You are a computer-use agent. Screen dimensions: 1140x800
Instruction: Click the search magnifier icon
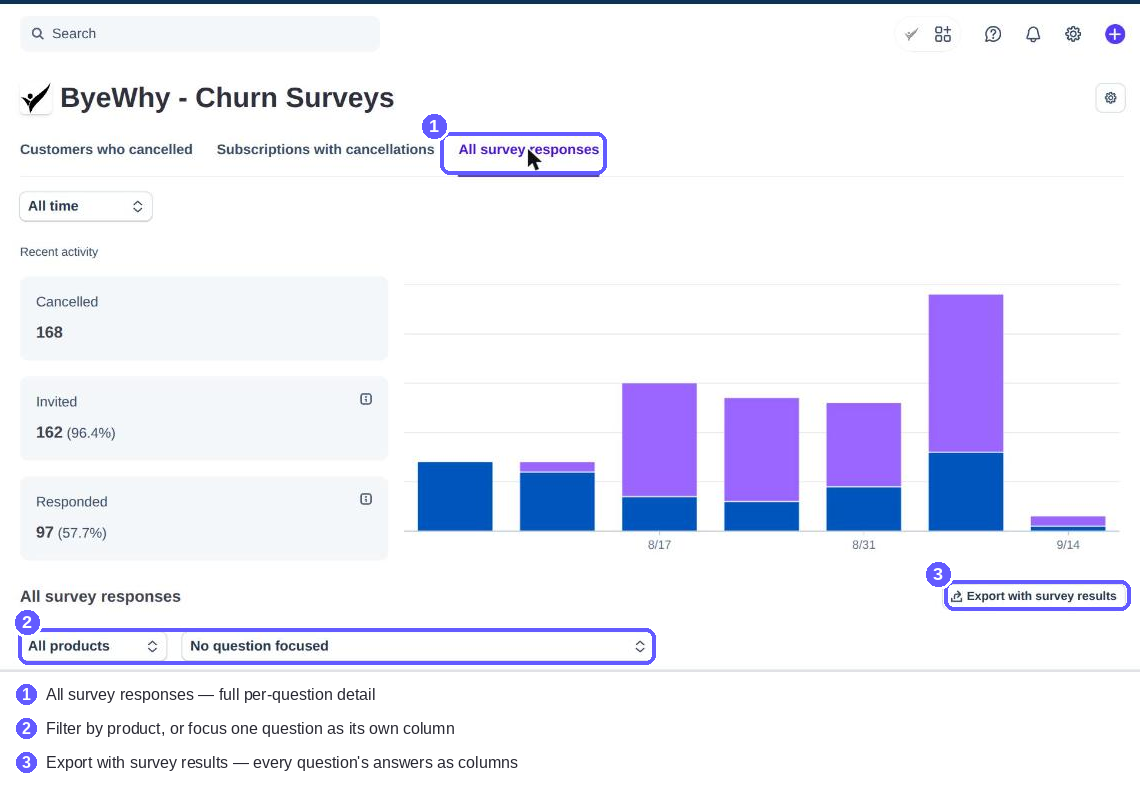coord(38,34)
